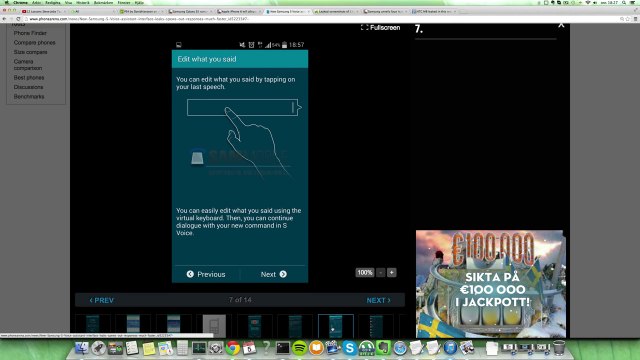Open the System Preferences gear in the dock
Image resolution: width=640 pixels, height=360 pixels.
click(216, 348)
